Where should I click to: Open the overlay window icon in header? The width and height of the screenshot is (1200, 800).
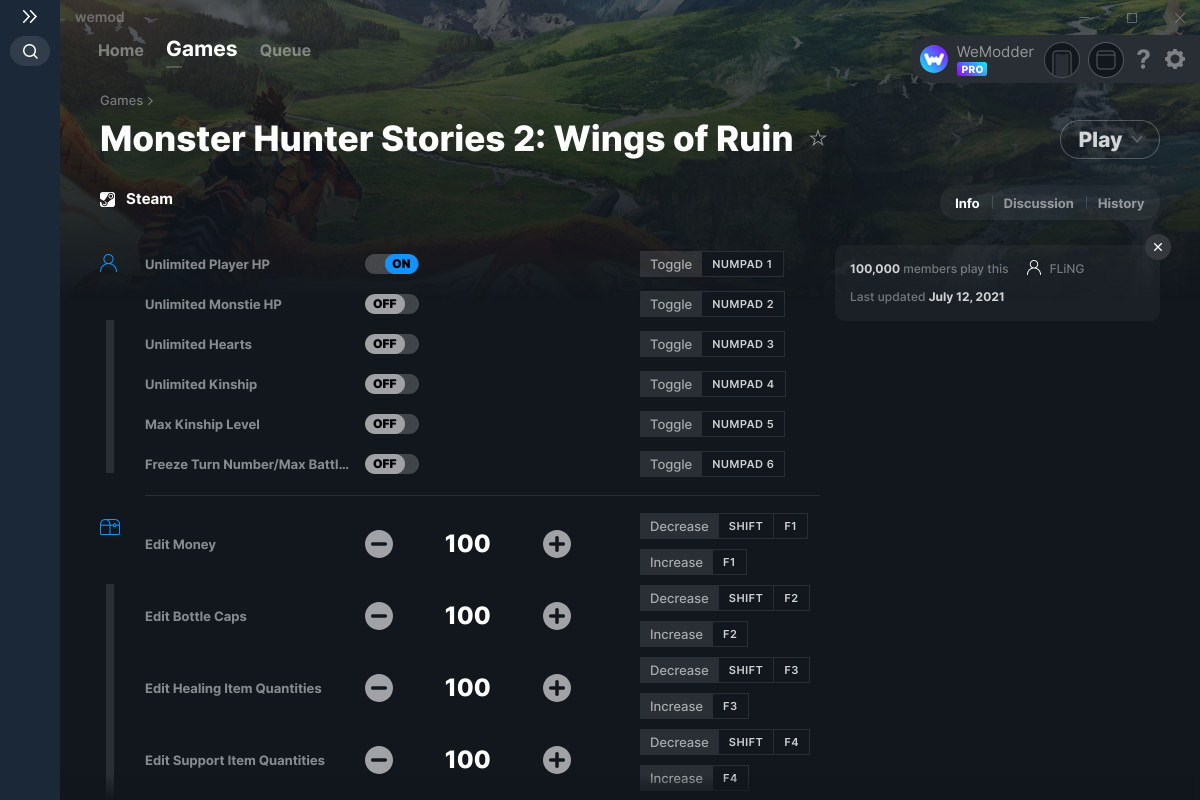[1106, 60]
